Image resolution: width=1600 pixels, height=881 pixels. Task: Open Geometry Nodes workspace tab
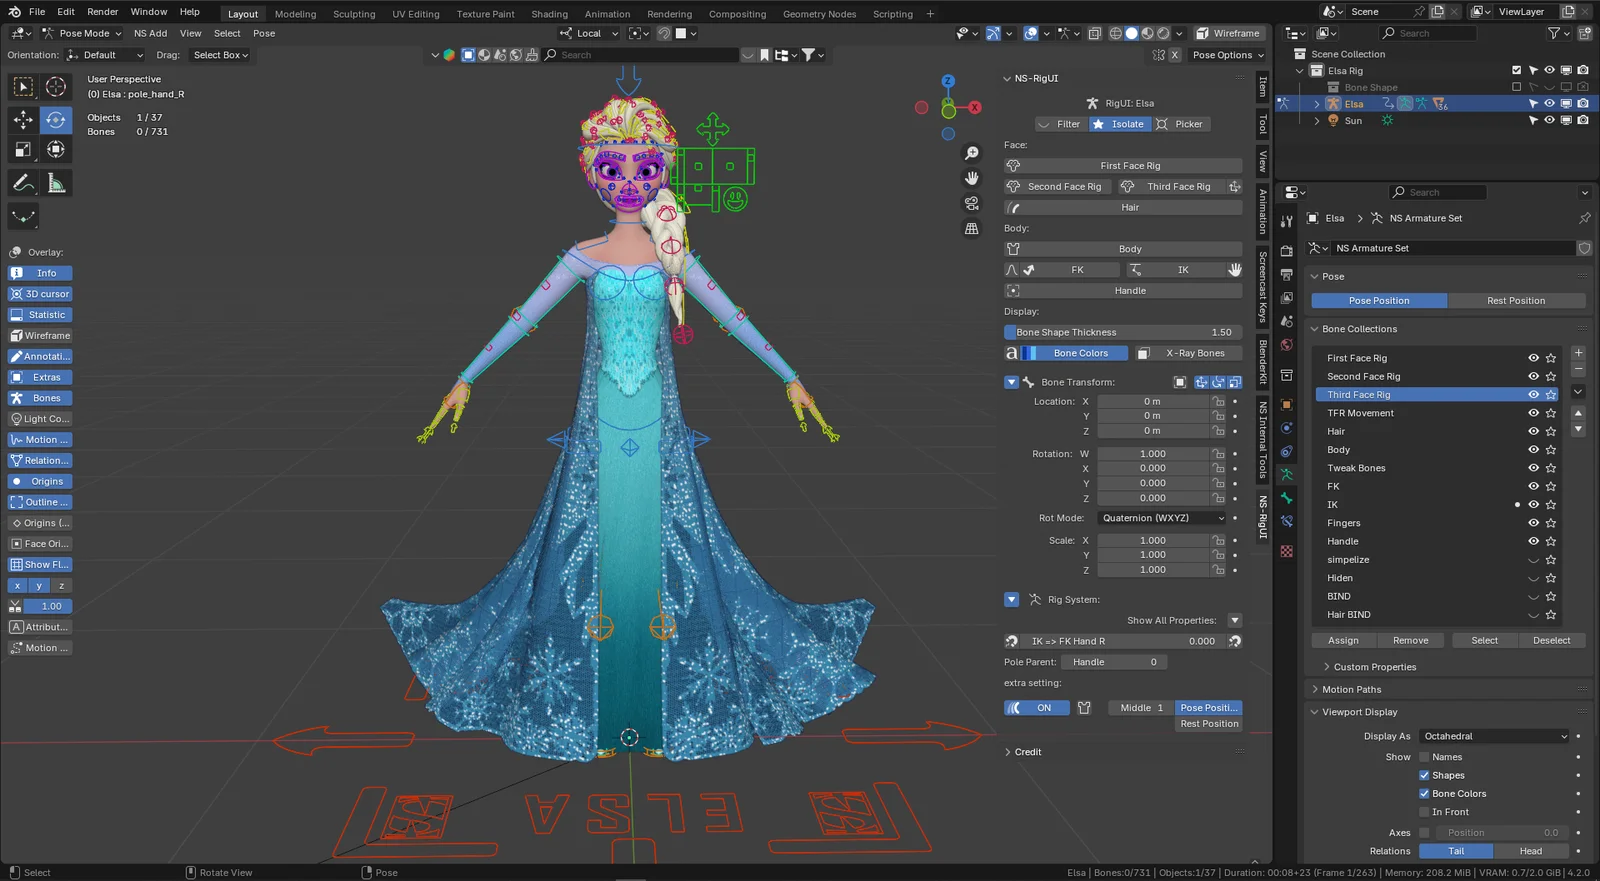[x=819, y=14]
